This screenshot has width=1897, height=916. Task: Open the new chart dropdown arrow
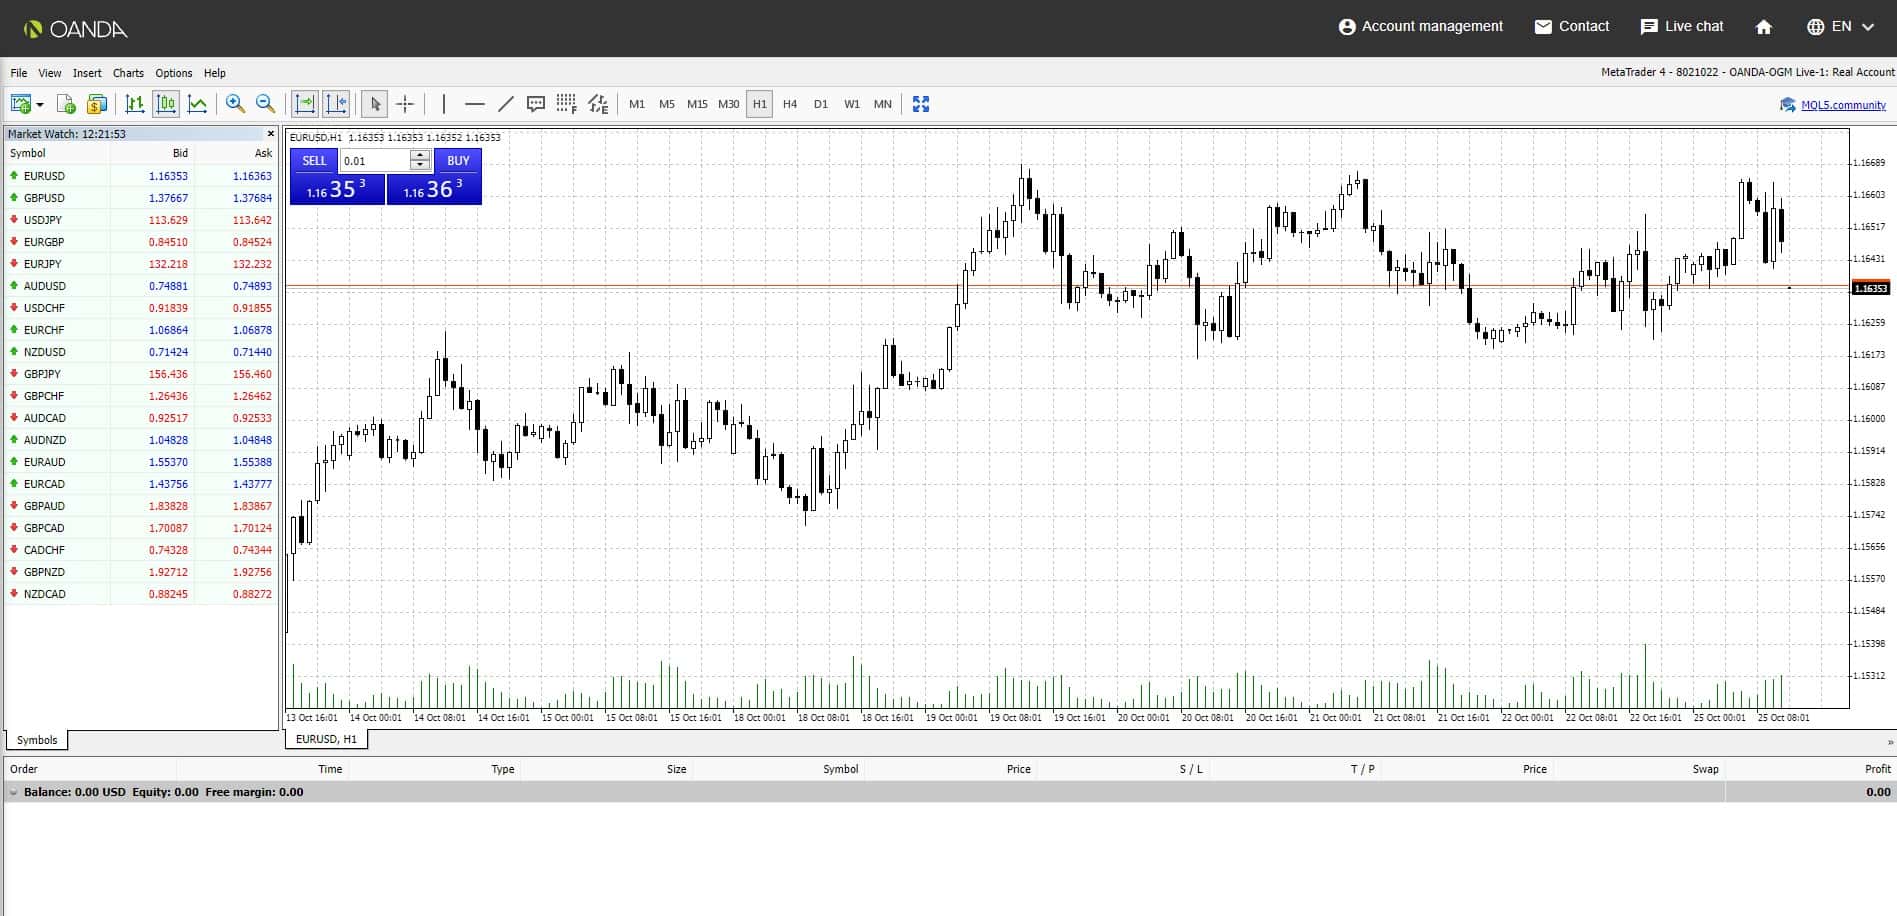point(40,104)
